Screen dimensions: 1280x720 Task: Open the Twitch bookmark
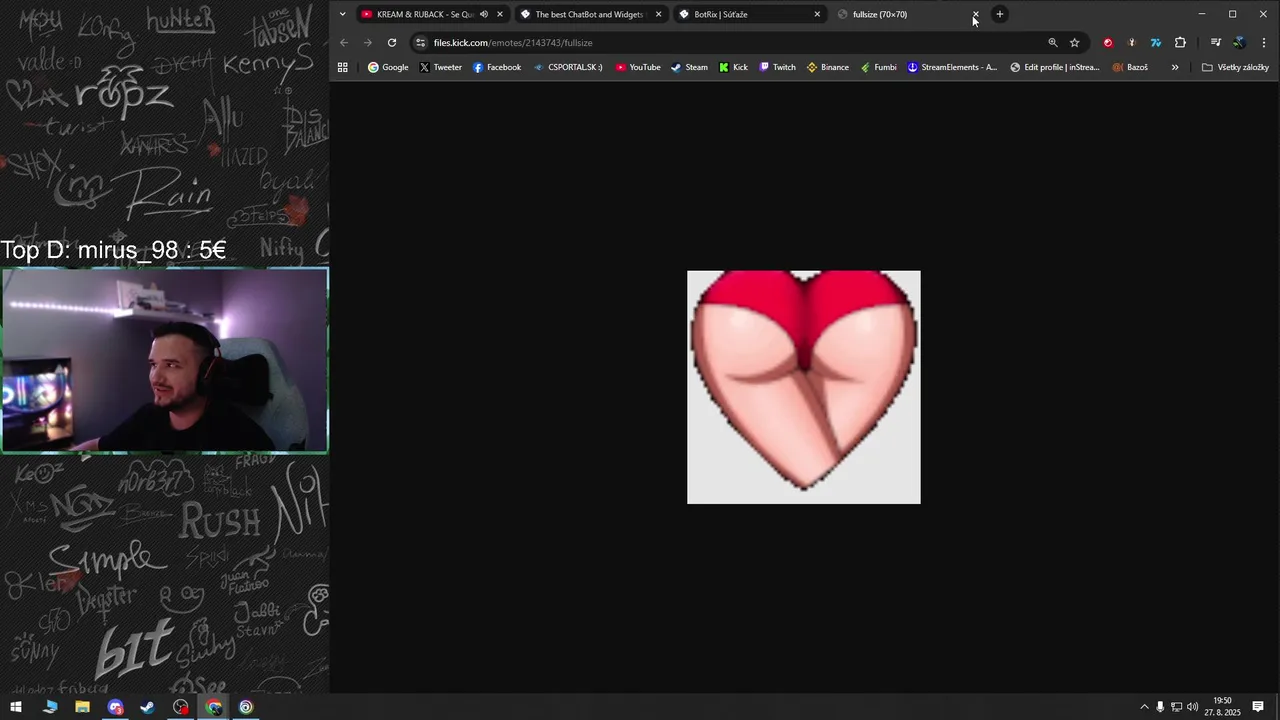tap(777, 68)
